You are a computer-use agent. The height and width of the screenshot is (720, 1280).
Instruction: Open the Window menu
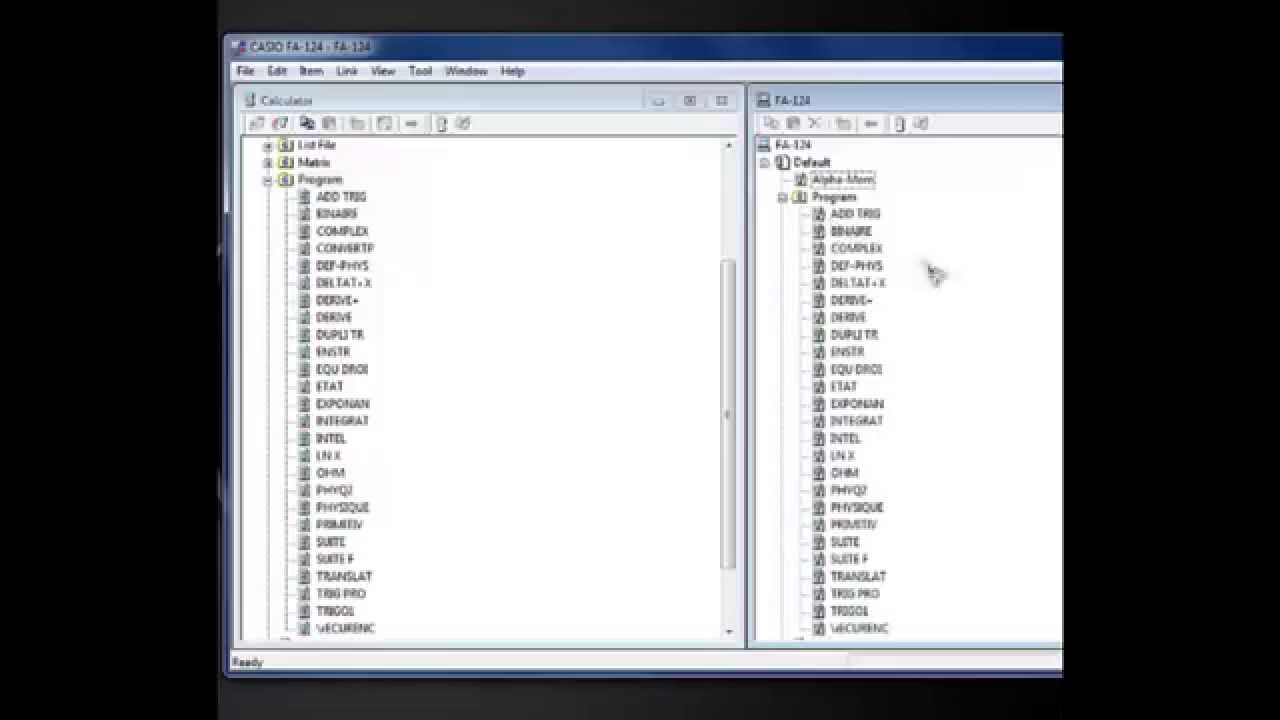(x=466, y=71)
